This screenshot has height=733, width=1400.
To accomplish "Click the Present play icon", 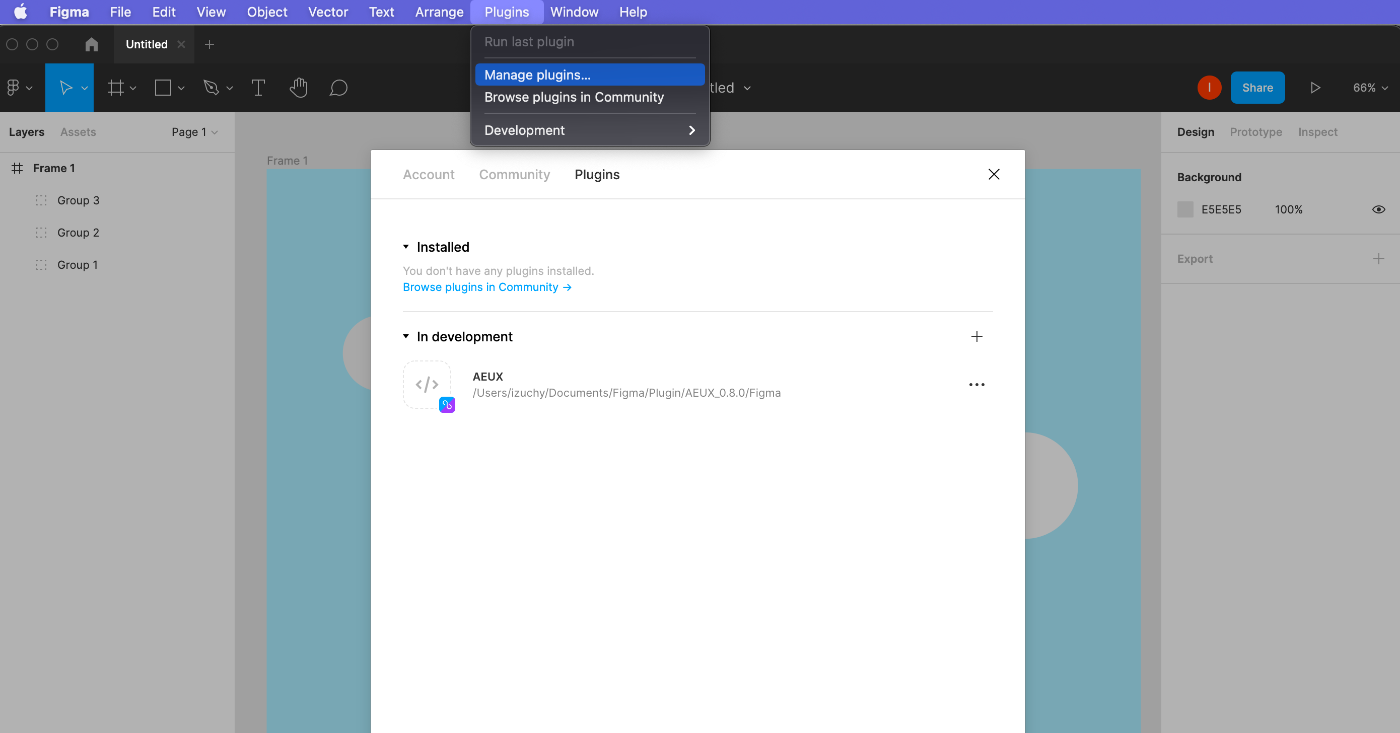I will [x=1315, y=88].
